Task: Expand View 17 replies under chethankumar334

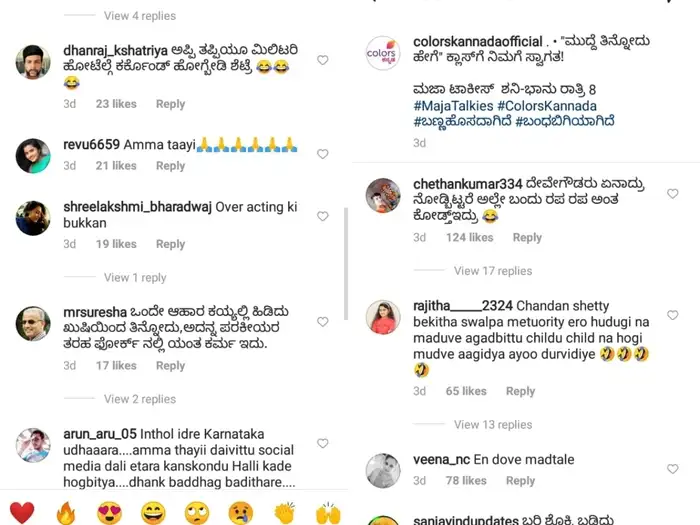Action: tap(493, 271)
